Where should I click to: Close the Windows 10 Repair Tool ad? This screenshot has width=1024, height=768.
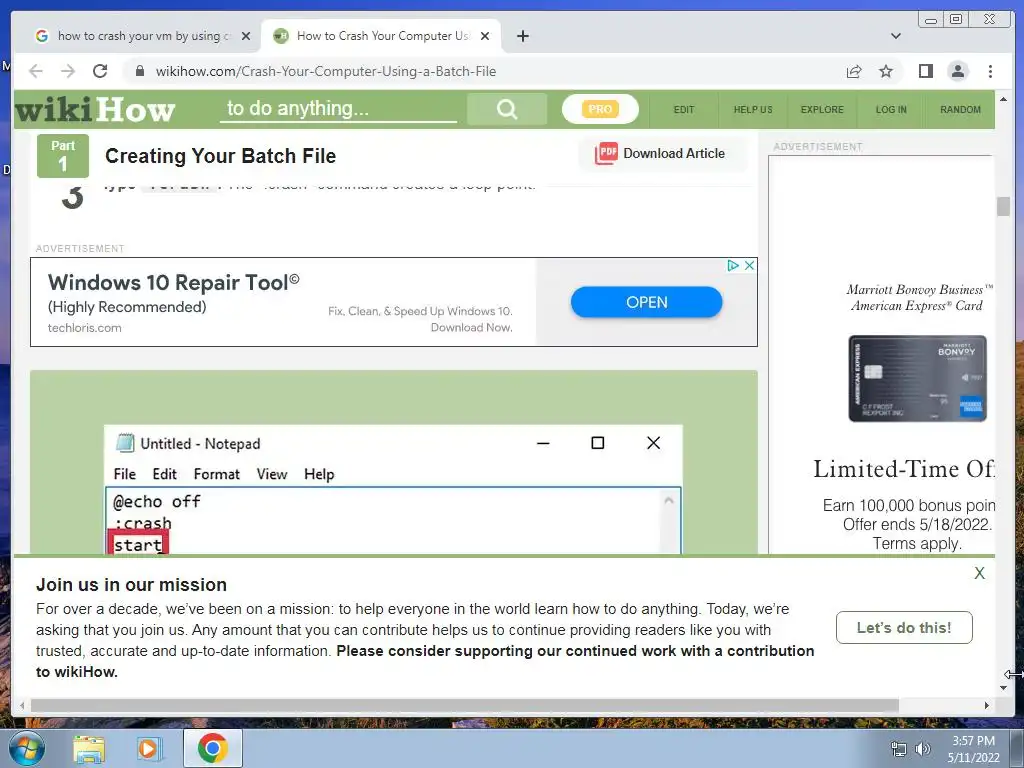tap(750, 266)
